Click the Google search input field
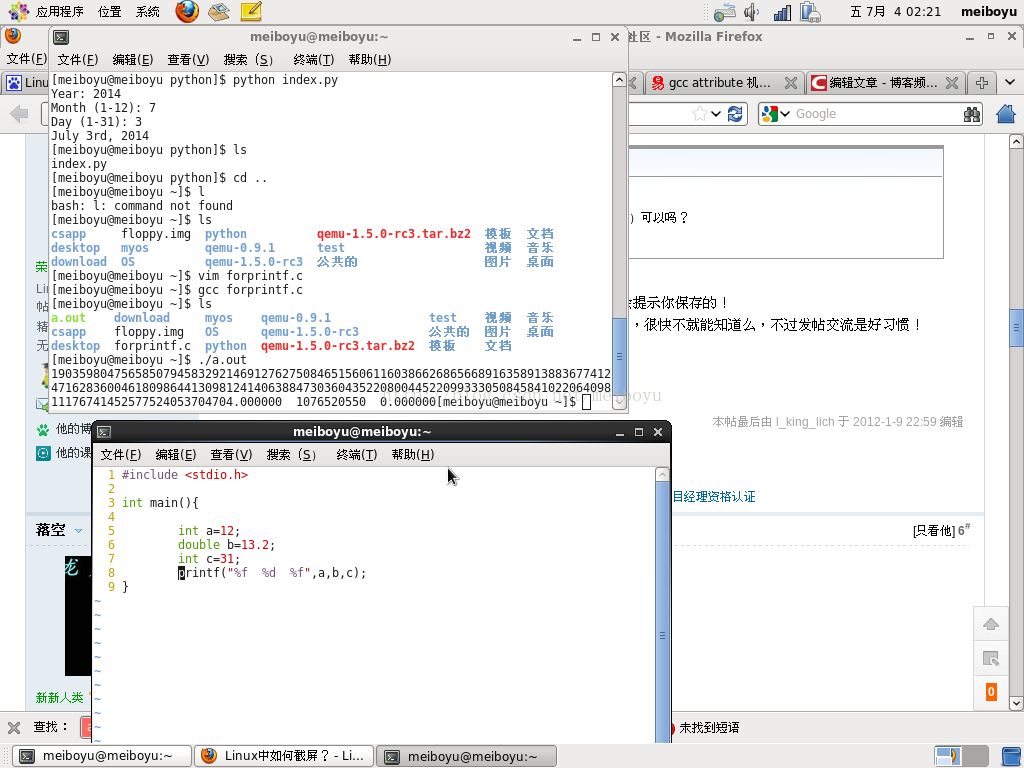 click(876, 114)
